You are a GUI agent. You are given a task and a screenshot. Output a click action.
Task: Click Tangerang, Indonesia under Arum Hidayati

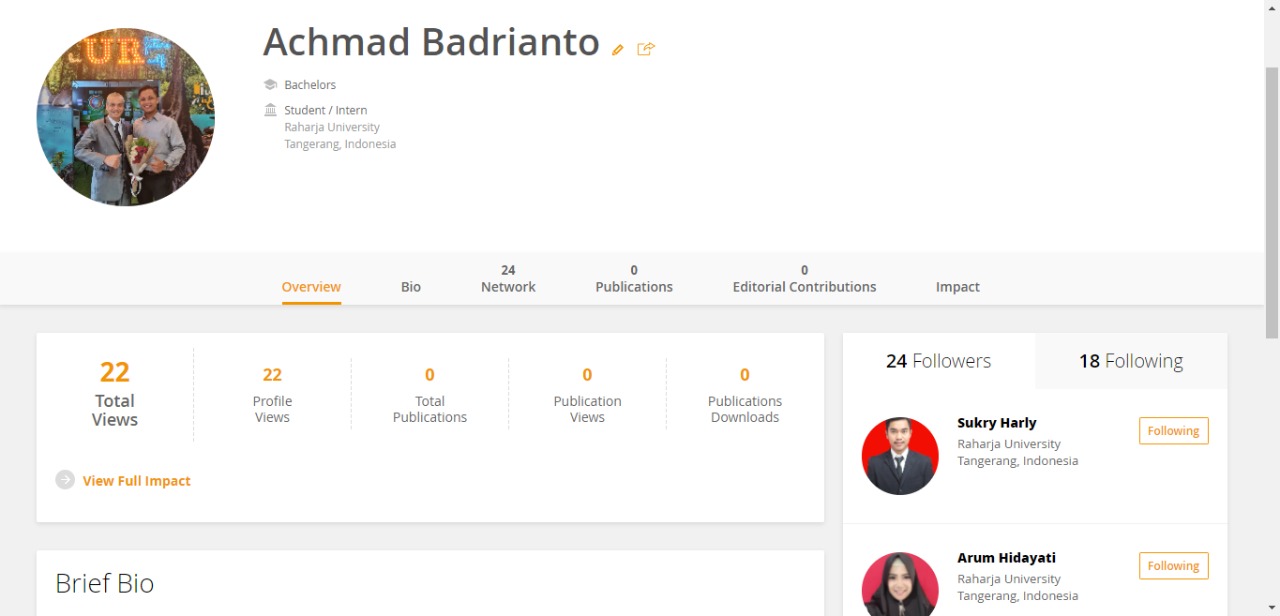1018,596
